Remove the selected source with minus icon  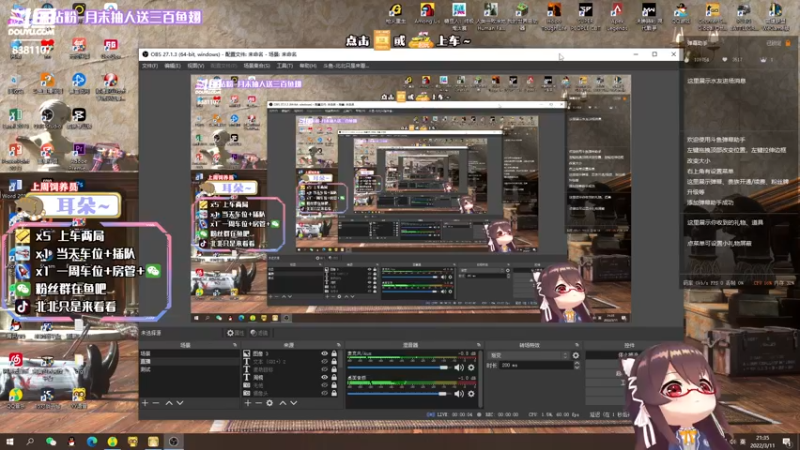[x=258, y=403]
